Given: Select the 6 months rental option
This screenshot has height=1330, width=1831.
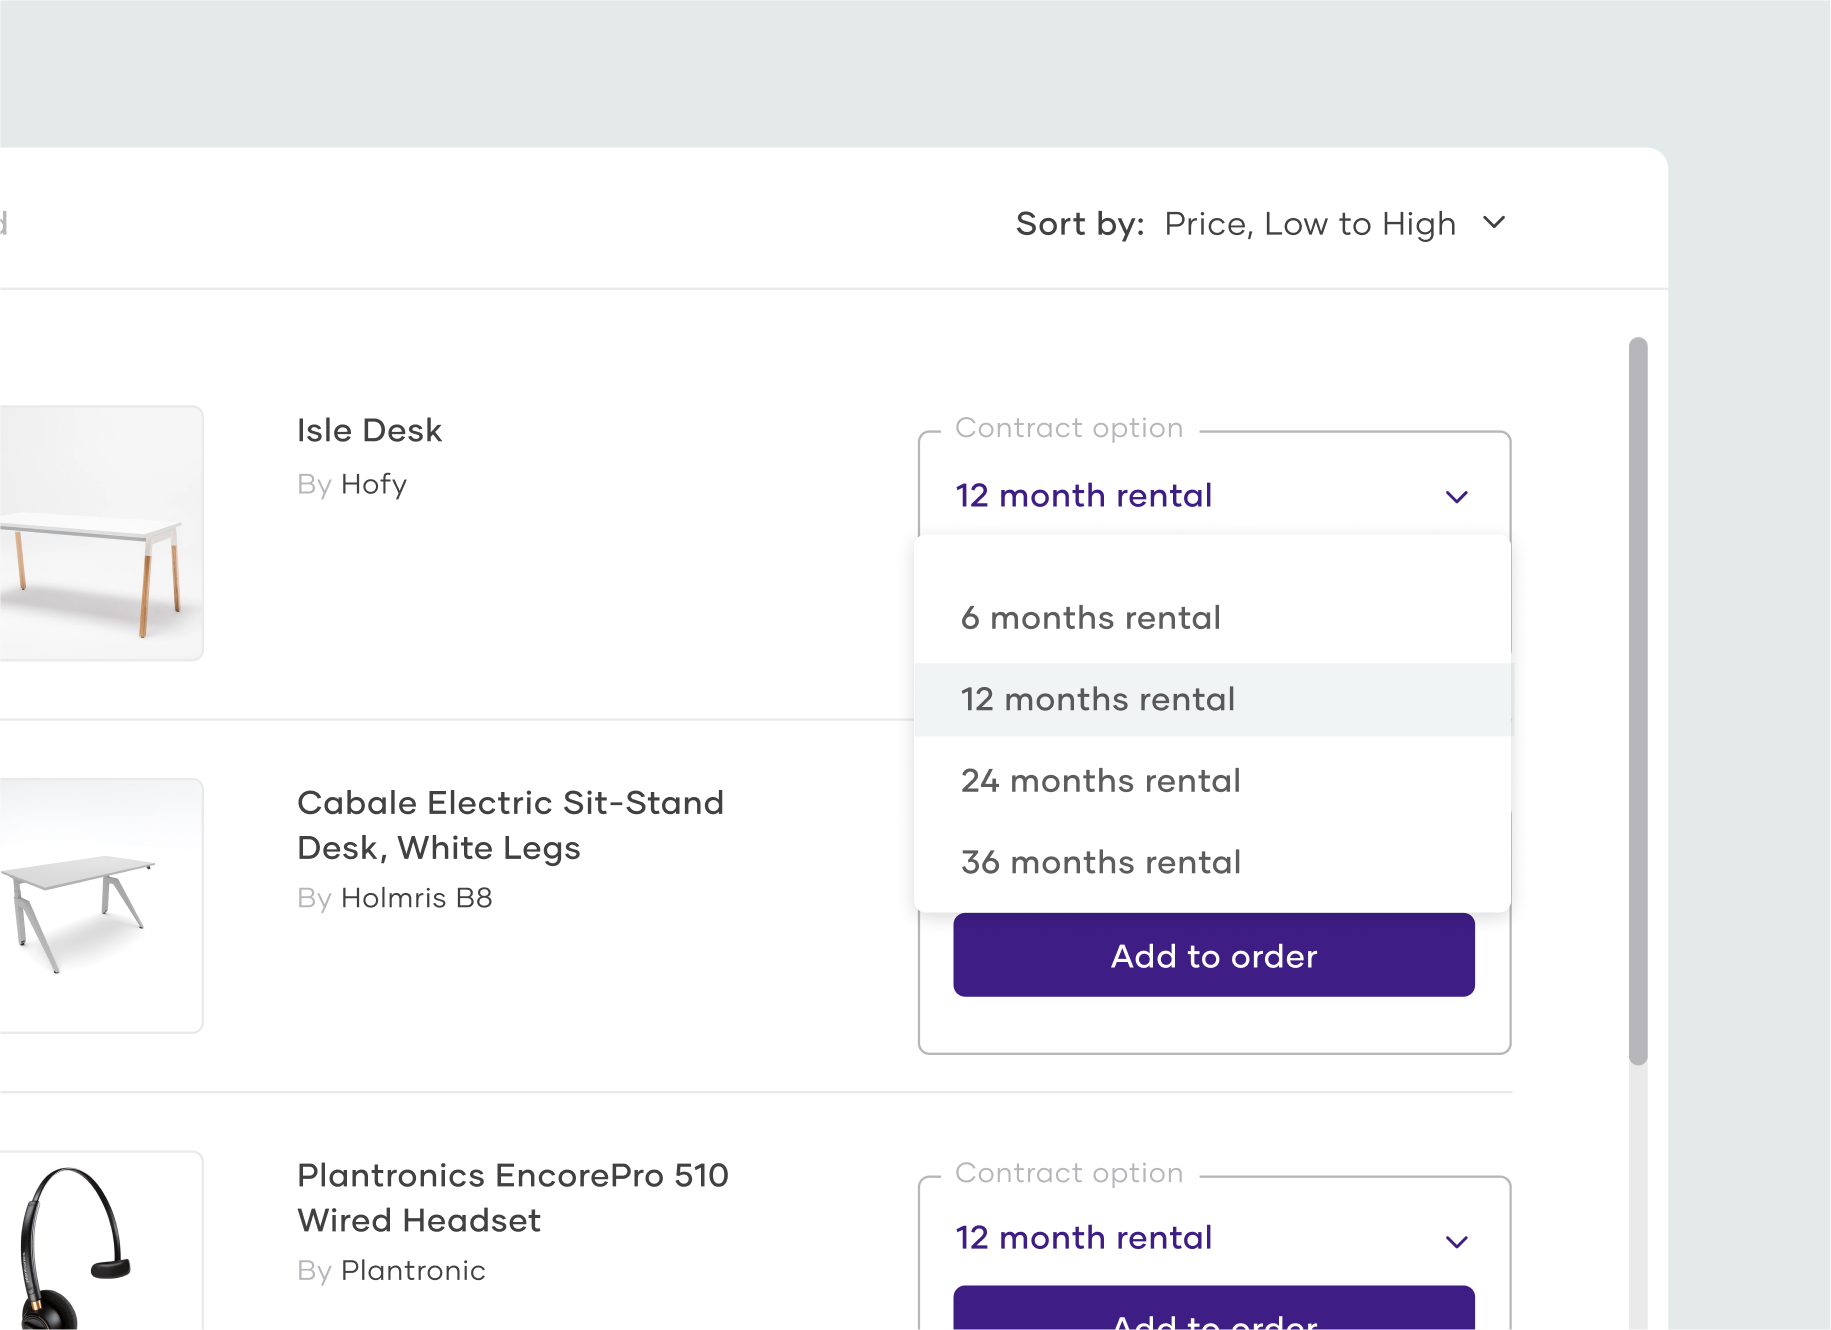Looking at the screenshot, I should pos(1090,618).
